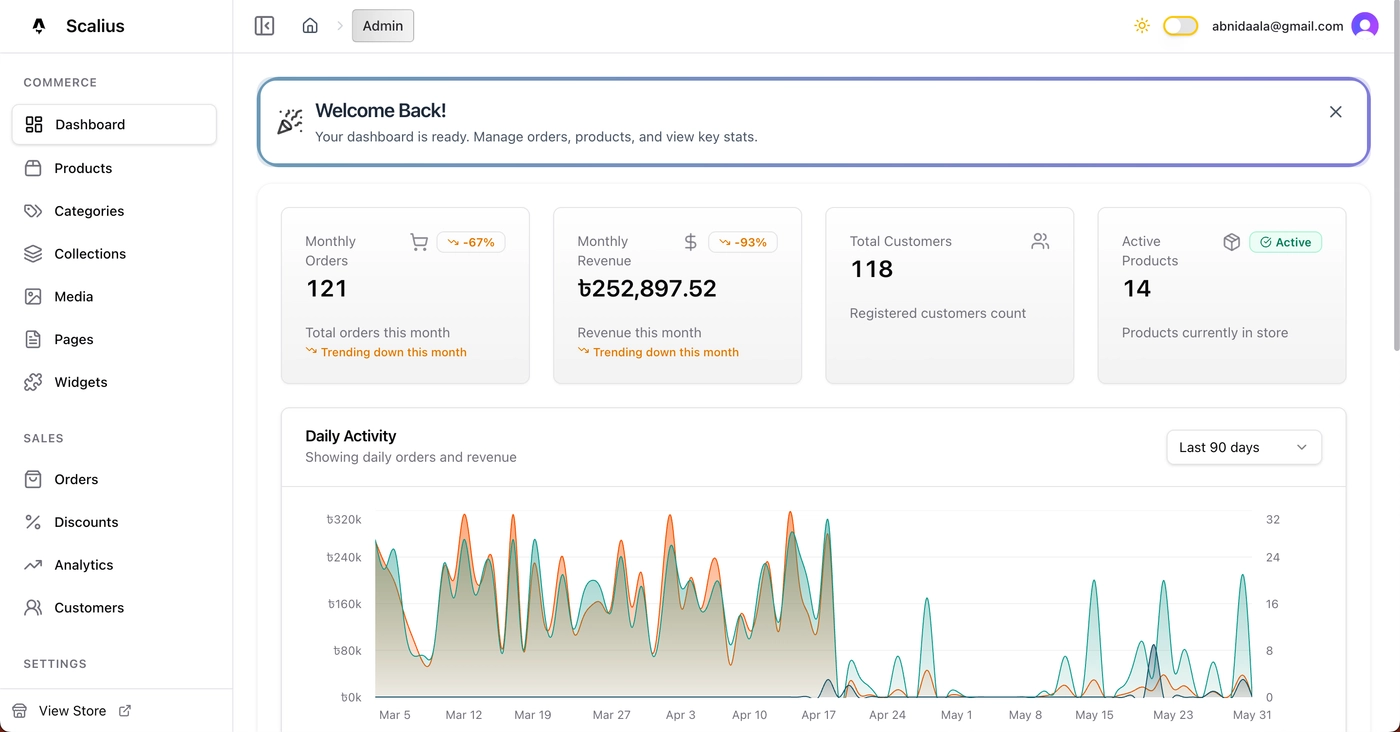Select the Admin breadcrumb tab

coord(383,25)
